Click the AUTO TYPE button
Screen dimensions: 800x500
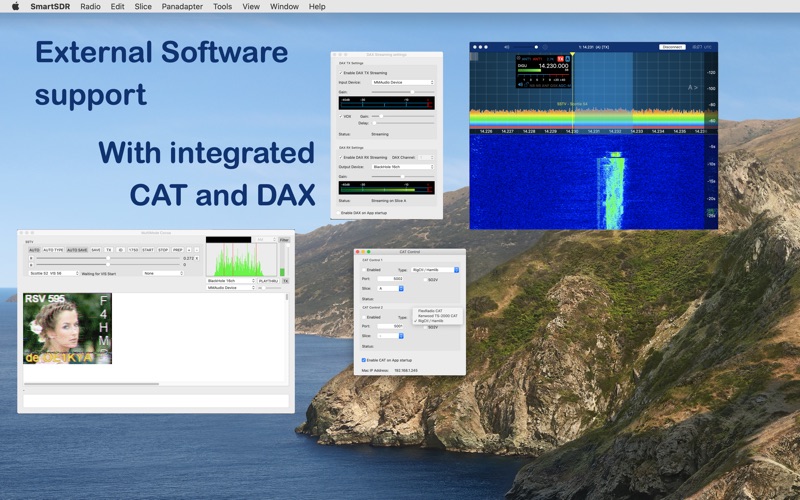[x=53, y=250]
